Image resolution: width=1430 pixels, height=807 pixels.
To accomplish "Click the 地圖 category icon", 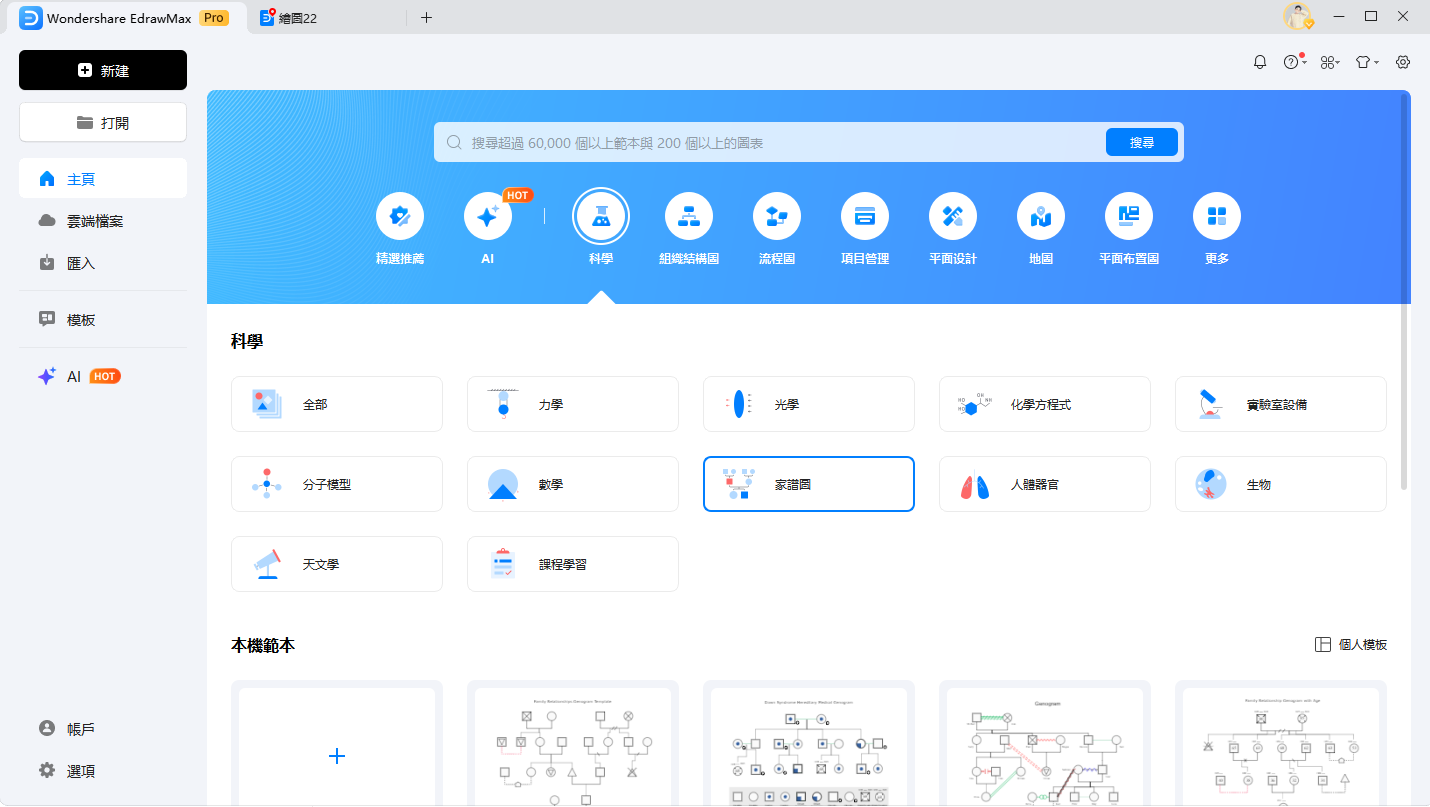I will coord(1040,216).
